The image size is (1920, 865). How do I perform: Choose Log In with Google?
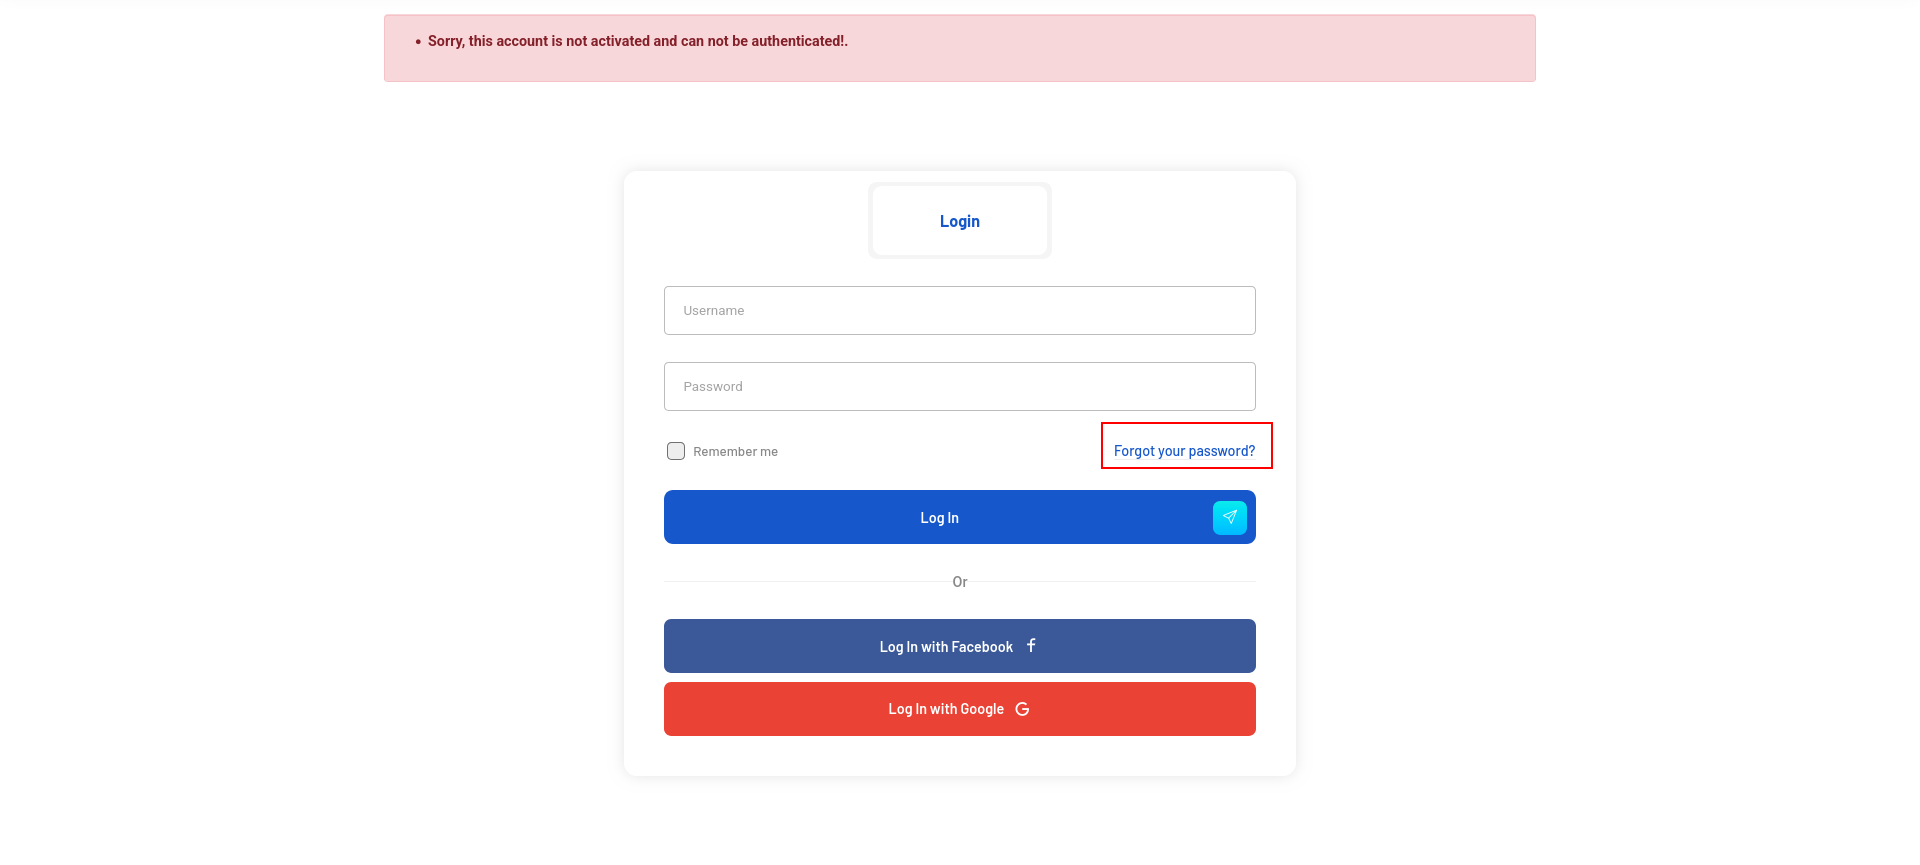pos(960,709)
